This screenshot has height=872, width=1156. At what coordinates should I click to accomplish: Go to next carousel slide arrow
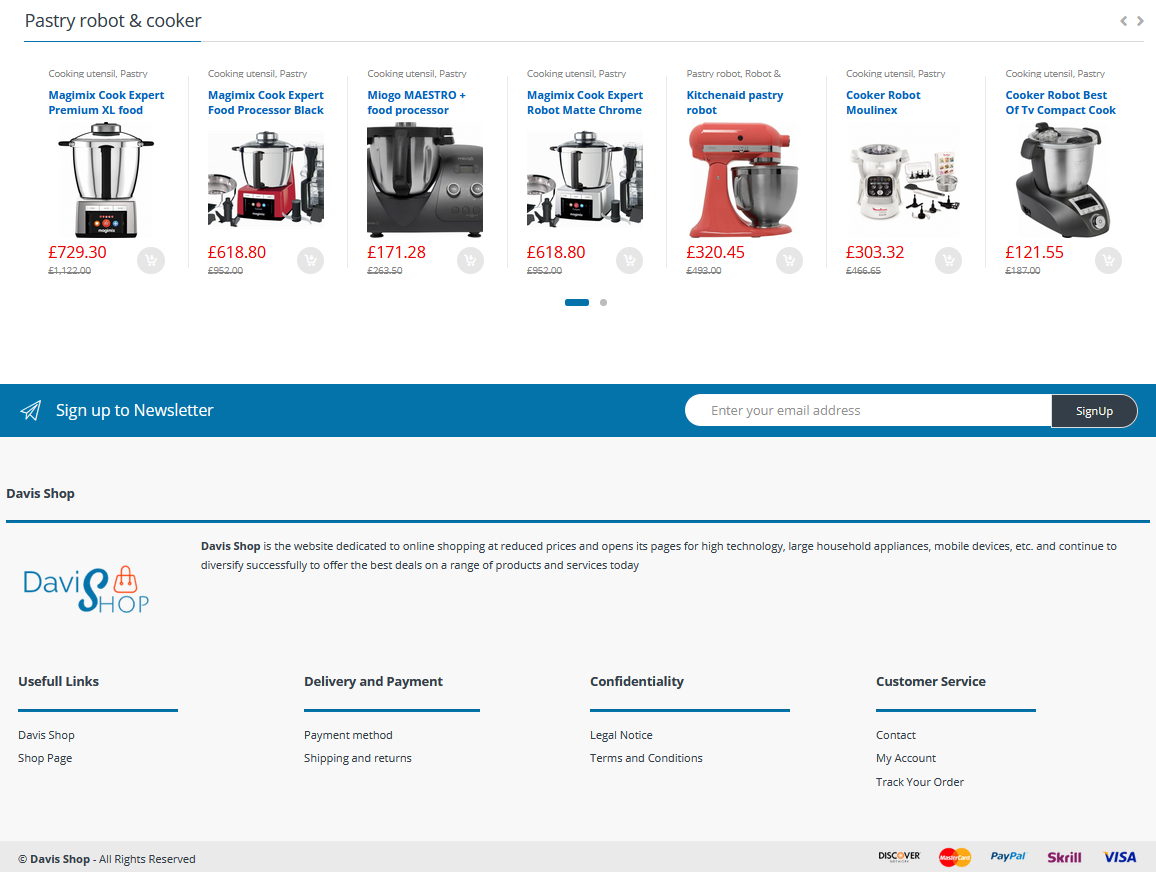coord(1140,21)
